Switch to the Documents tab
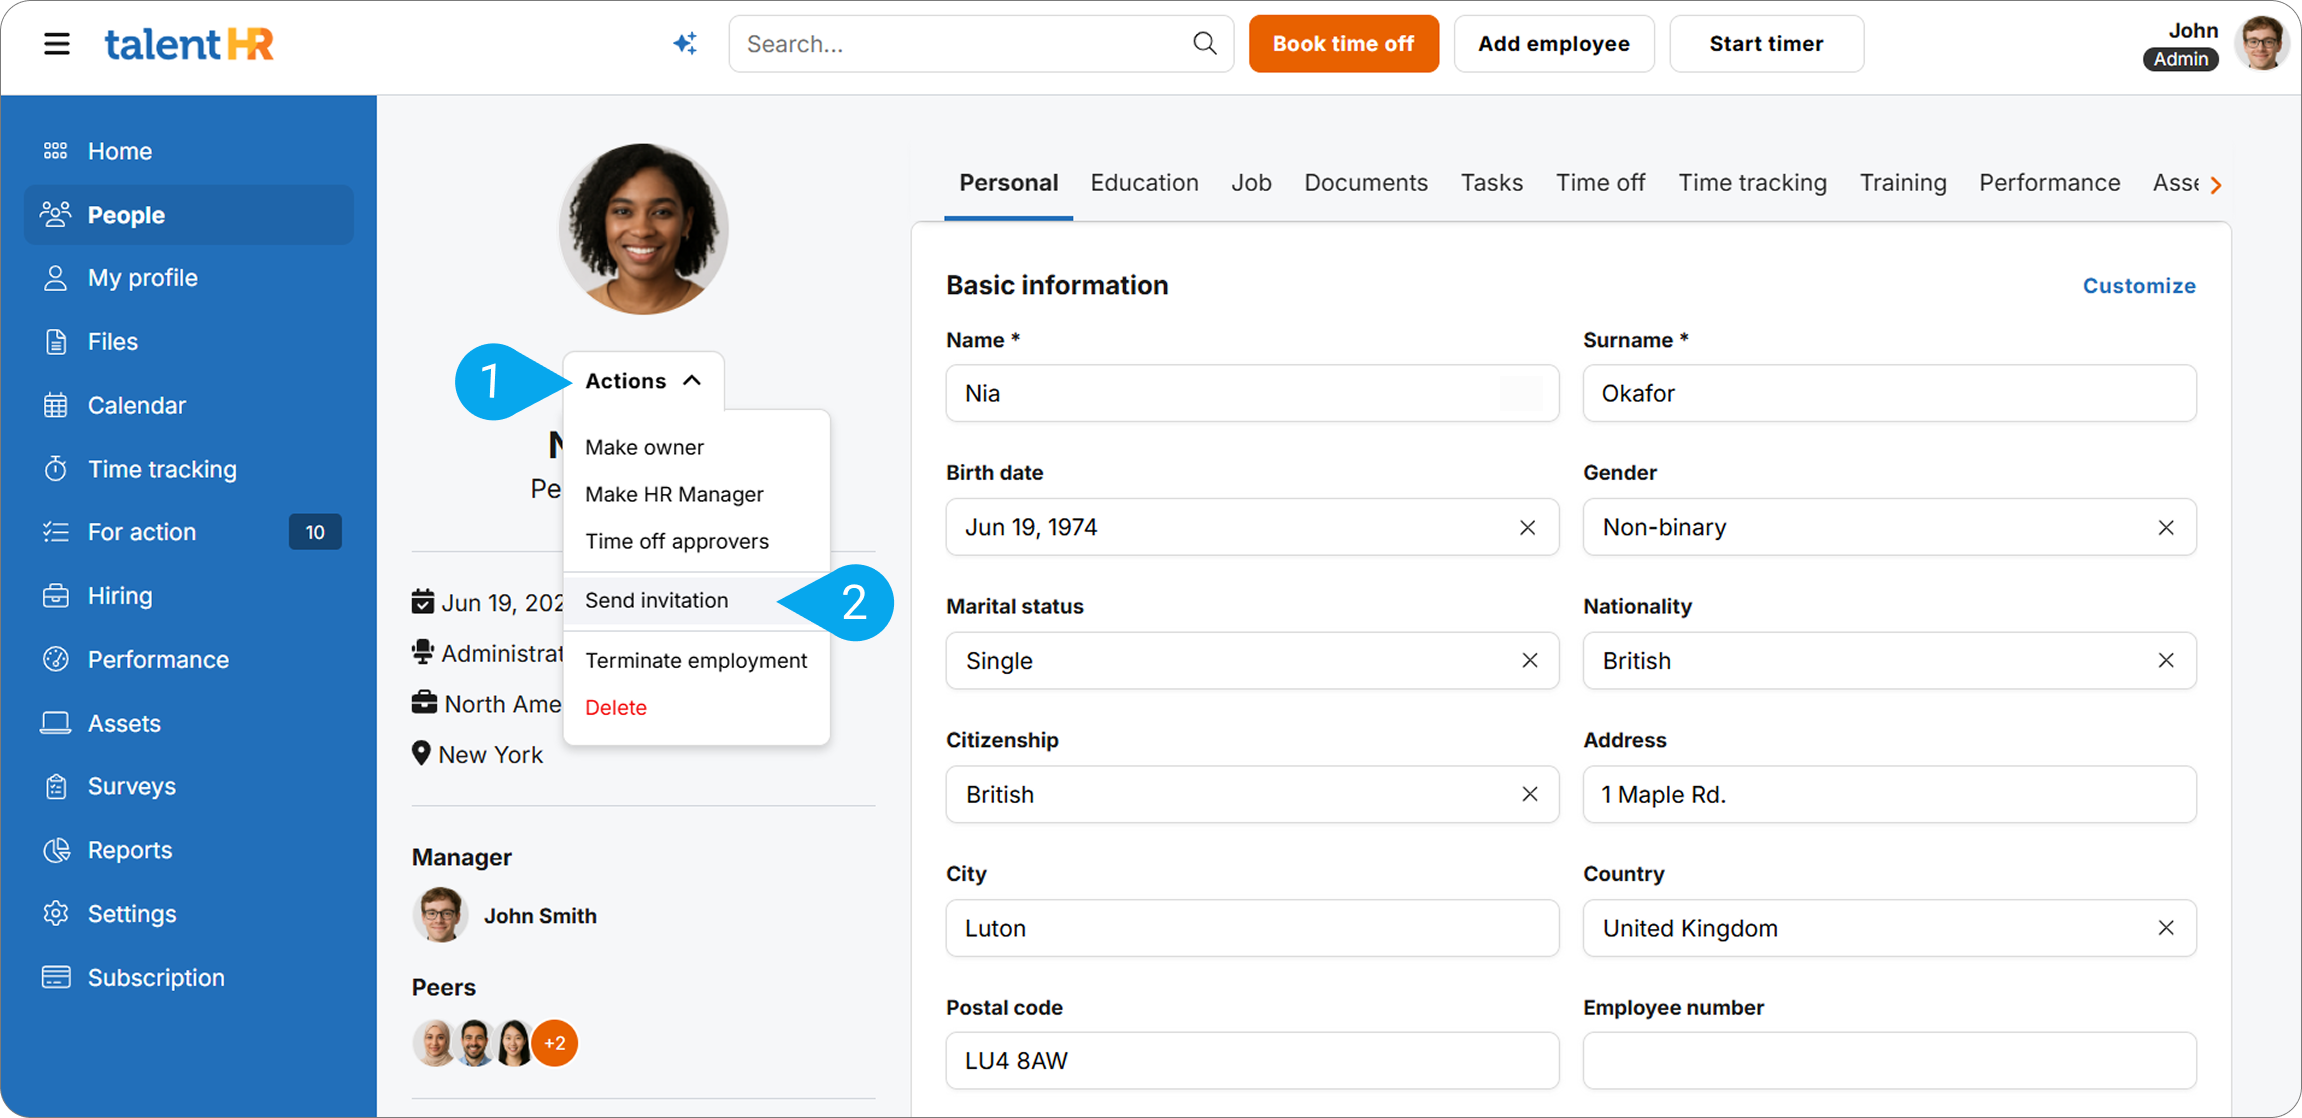This screenshot has height=1118, width=2302. [1365, 183]
